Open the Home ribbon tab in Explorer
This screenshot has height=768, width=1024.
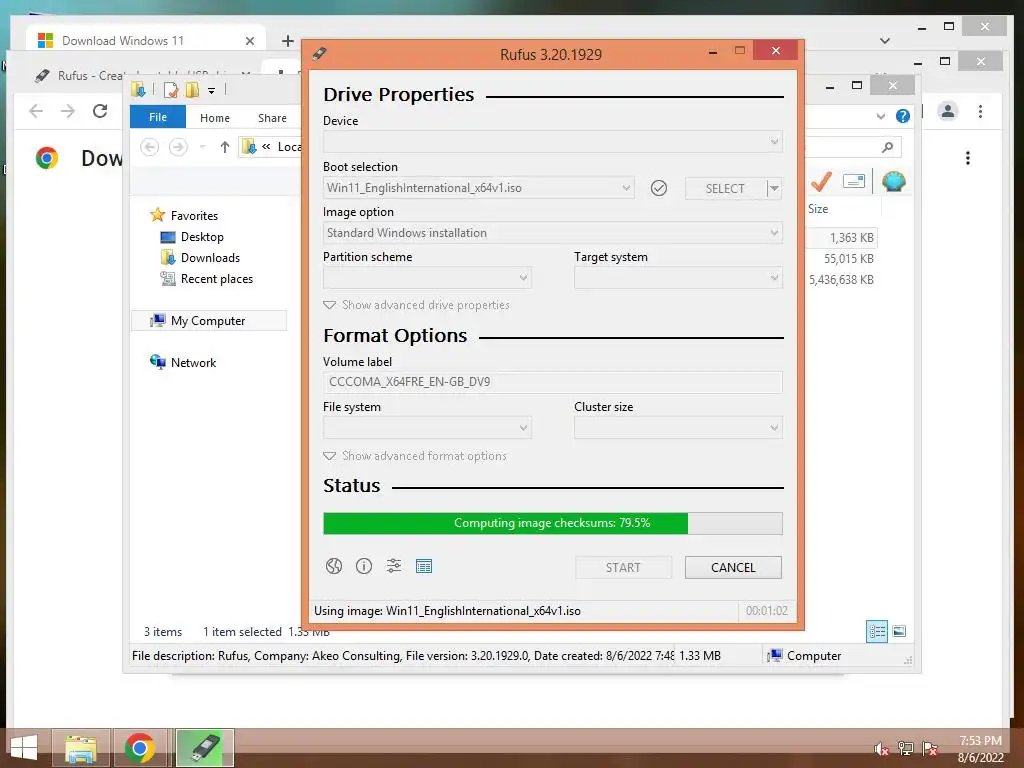pos(215,118)
